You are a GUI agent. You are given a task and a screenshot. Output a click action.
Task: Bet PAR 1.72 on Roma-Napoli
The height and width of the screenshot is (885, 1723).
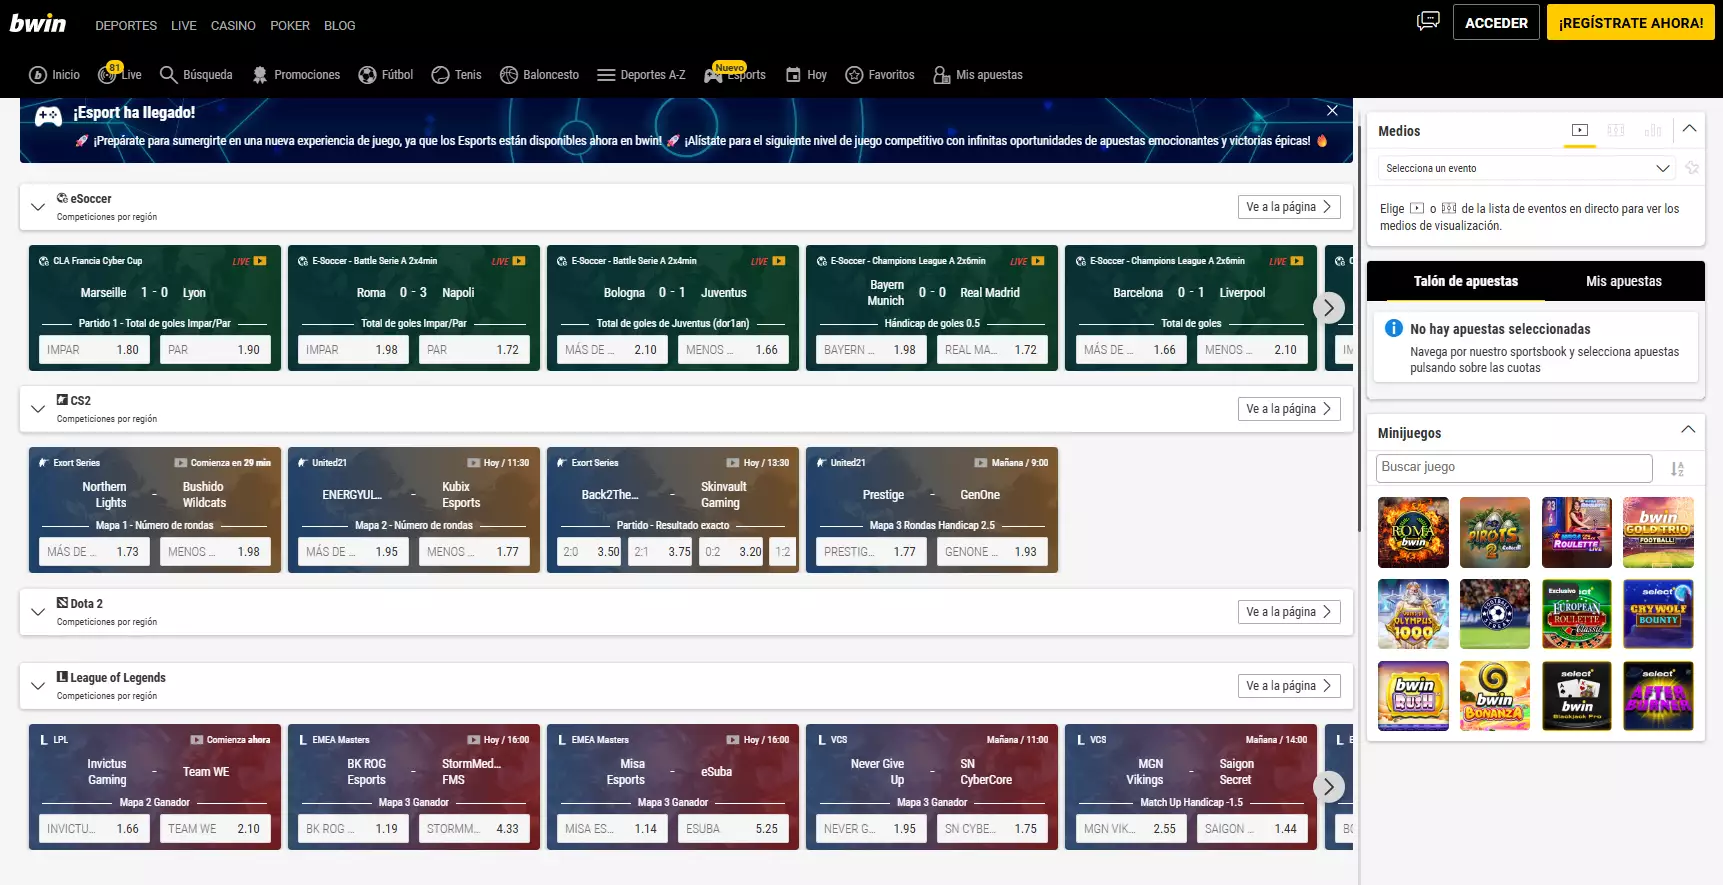coord(475,350)
